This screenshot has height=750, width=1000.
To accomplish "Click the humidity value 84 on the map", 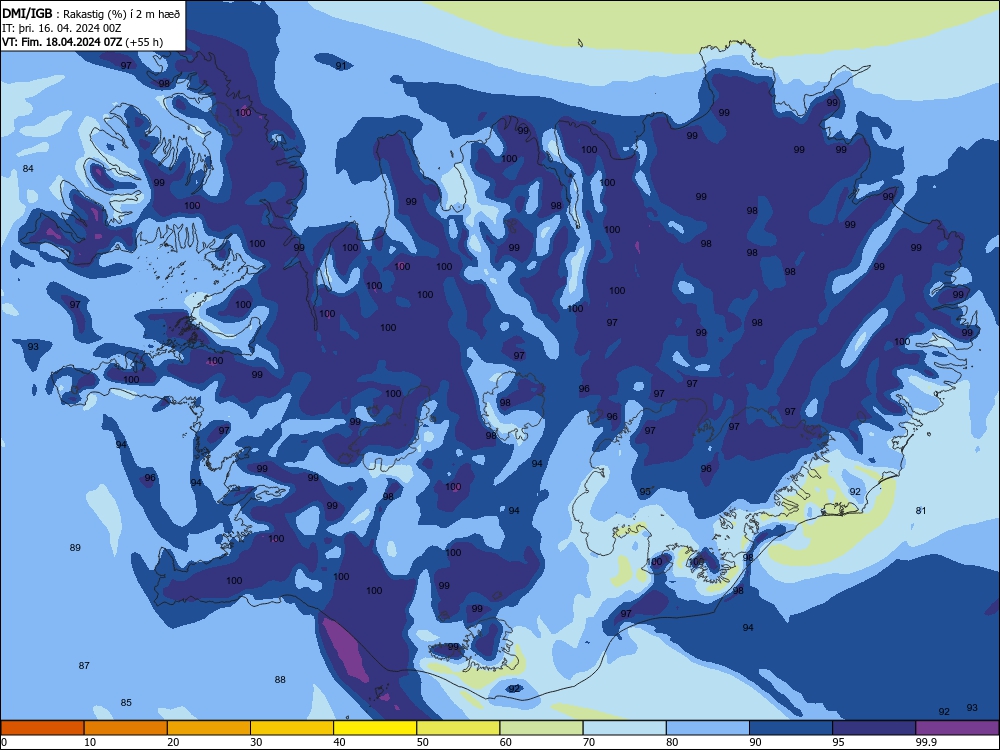I will [28, 169].
